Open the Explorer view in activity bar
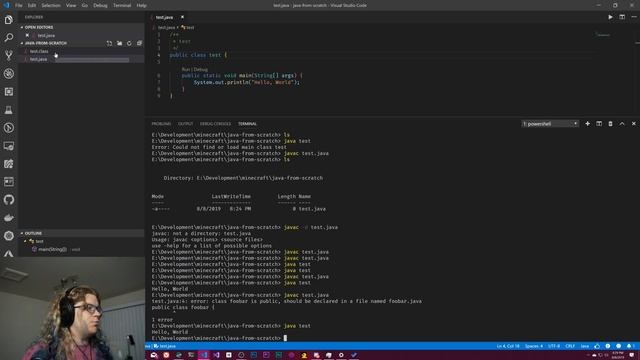The image size is (640, 360). pos(9,20)
